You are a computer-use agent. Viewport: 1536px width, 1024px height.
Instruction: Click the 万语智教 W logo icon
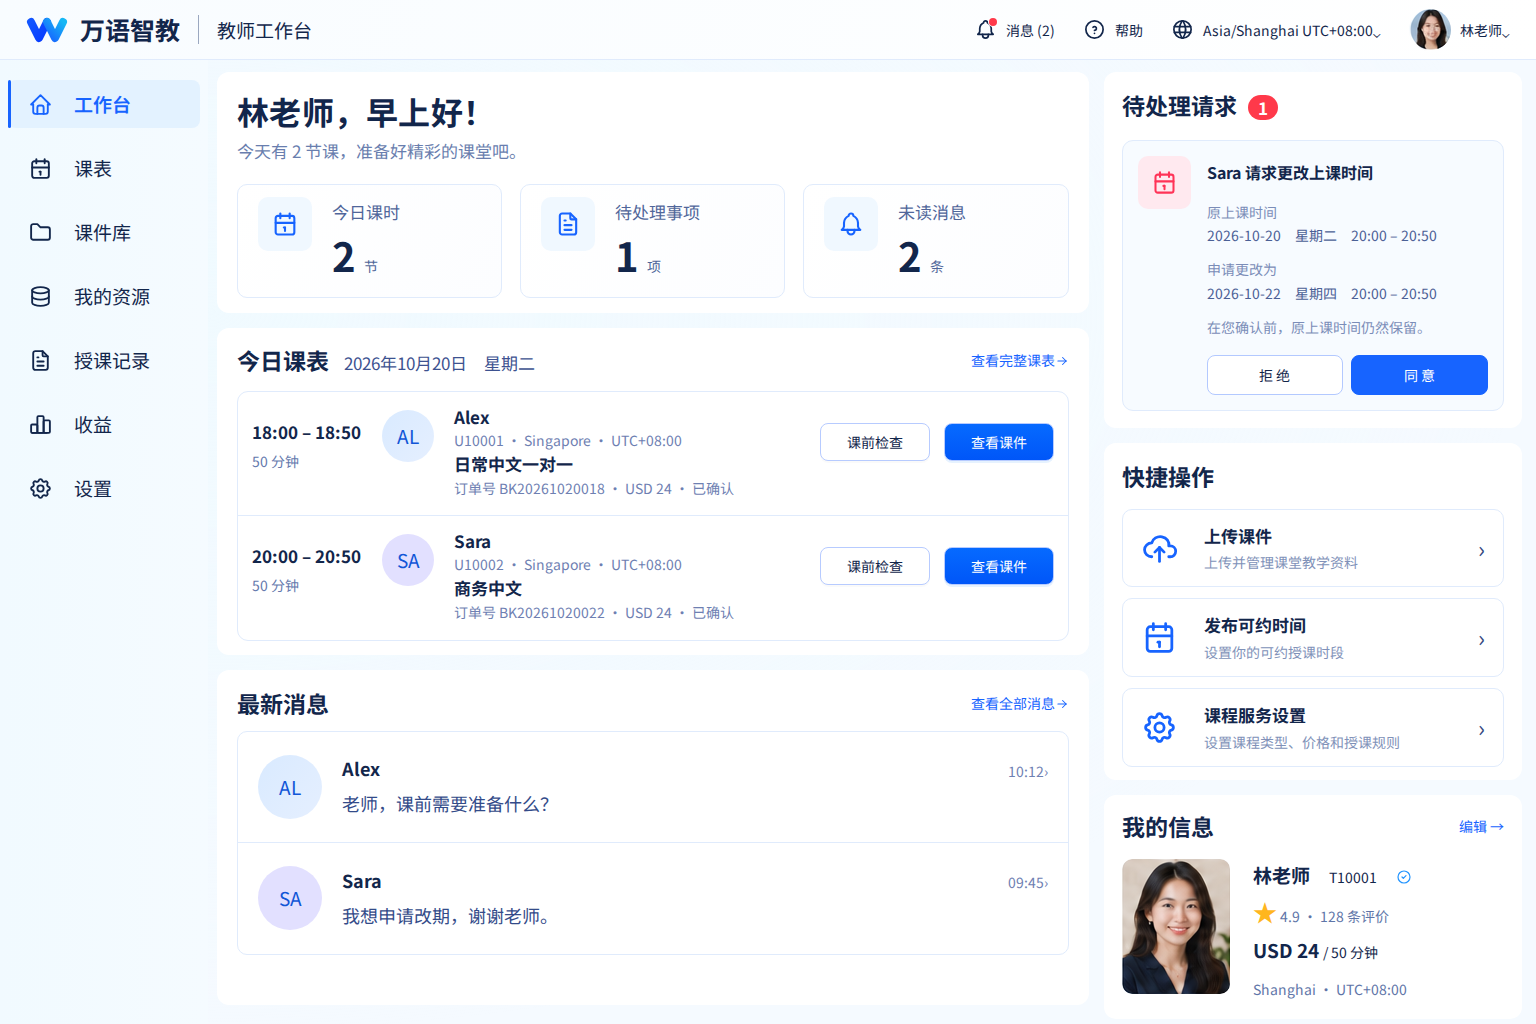click(47, 30)
